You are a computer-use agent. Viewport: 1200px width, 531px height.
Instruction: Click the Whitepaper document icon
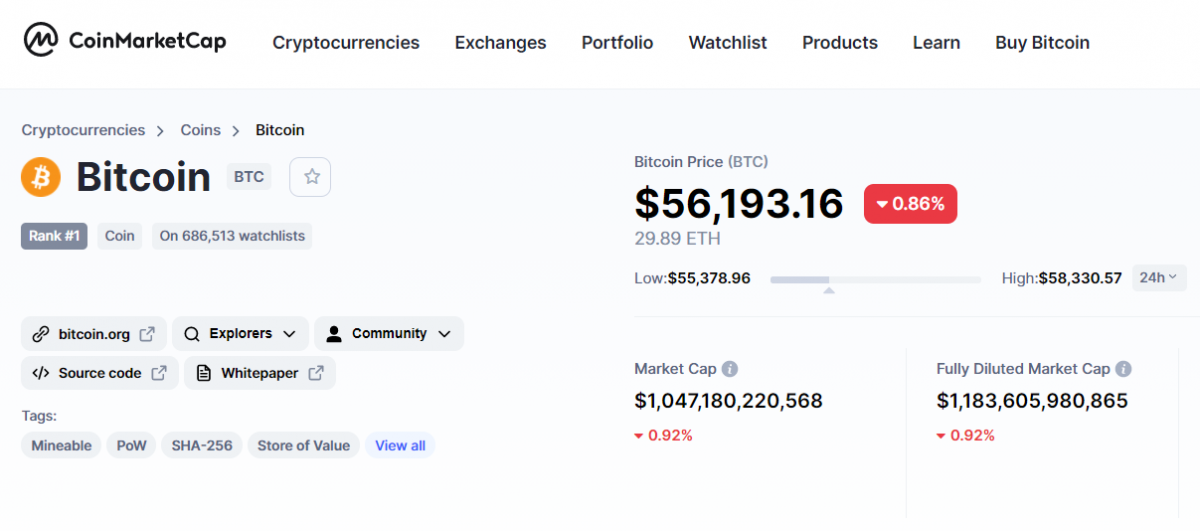click(x=204, y=373)
